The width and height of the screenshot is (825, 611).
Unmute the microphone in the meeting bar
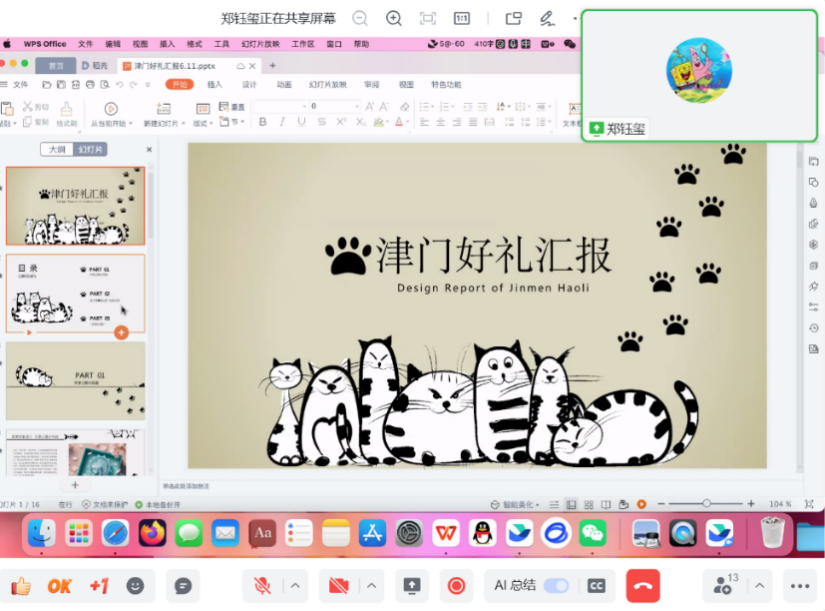coord(264,586)
